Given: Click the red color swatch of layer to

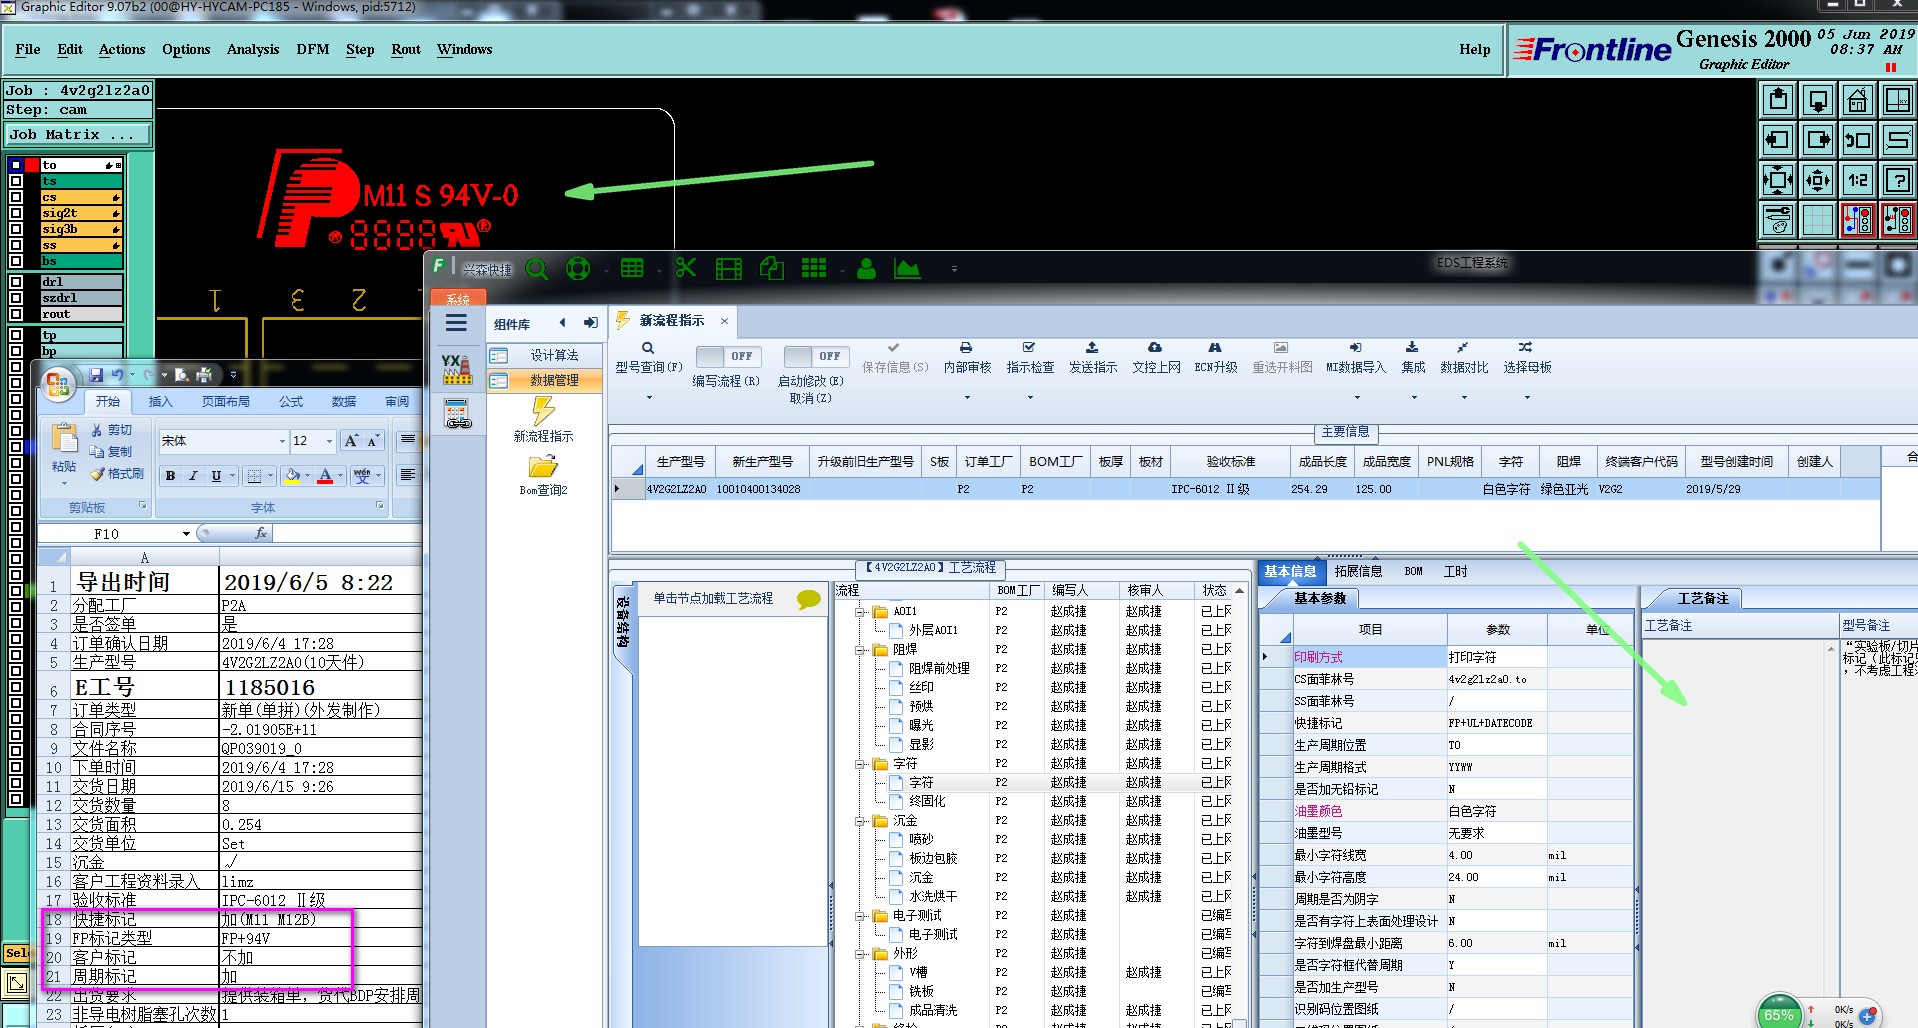Looking at the screenshot, I should [x=31, y=165].
